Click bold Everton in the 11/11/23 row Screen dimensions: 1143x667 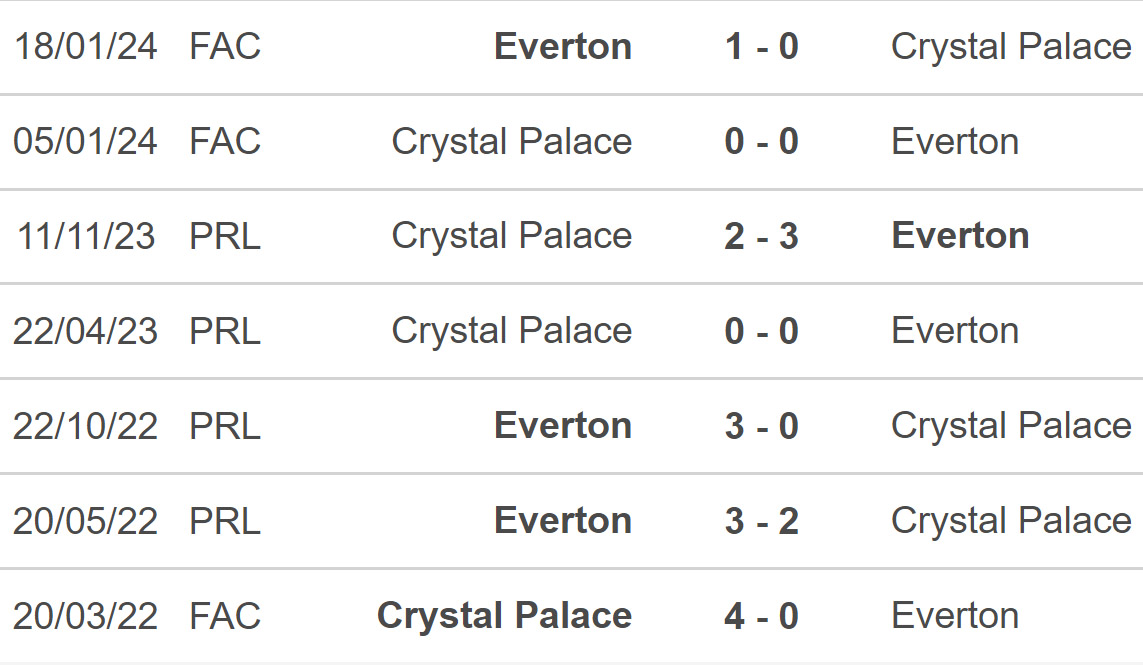(960, 236)
